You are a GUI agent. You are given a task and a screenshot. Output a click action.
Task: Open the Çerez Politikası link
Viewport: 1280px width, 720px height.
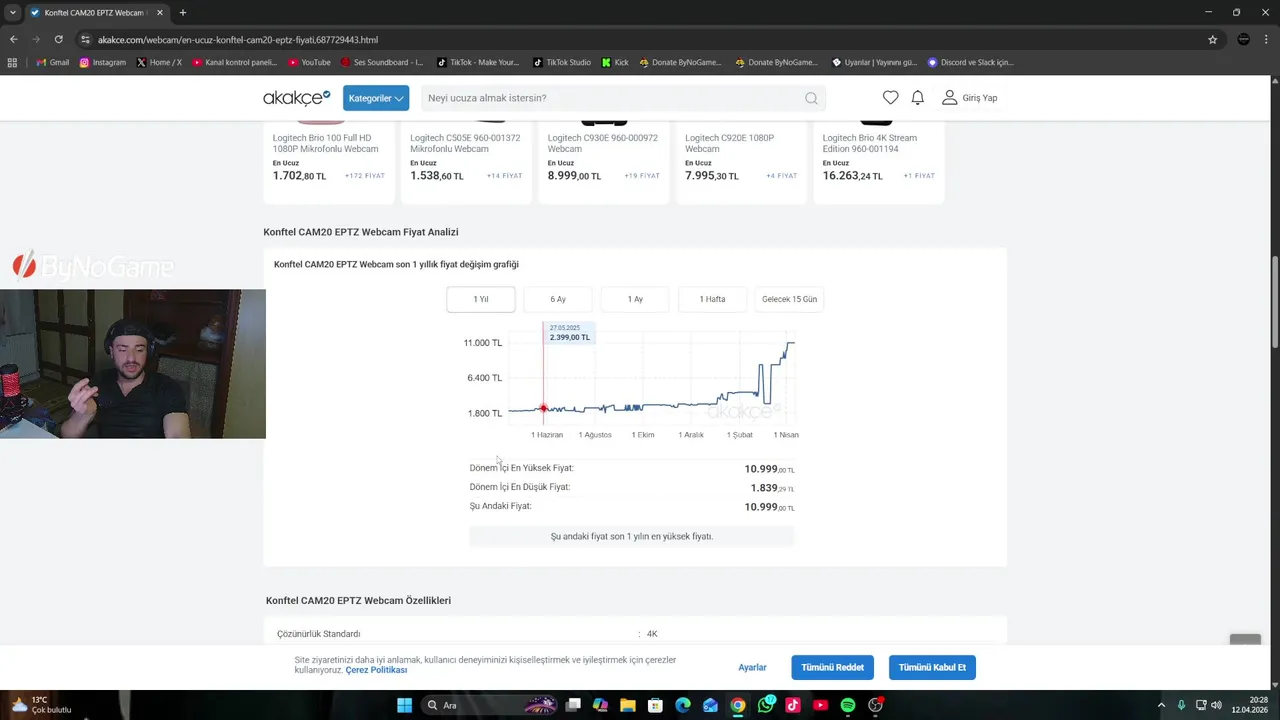click(x=376, y=670)
